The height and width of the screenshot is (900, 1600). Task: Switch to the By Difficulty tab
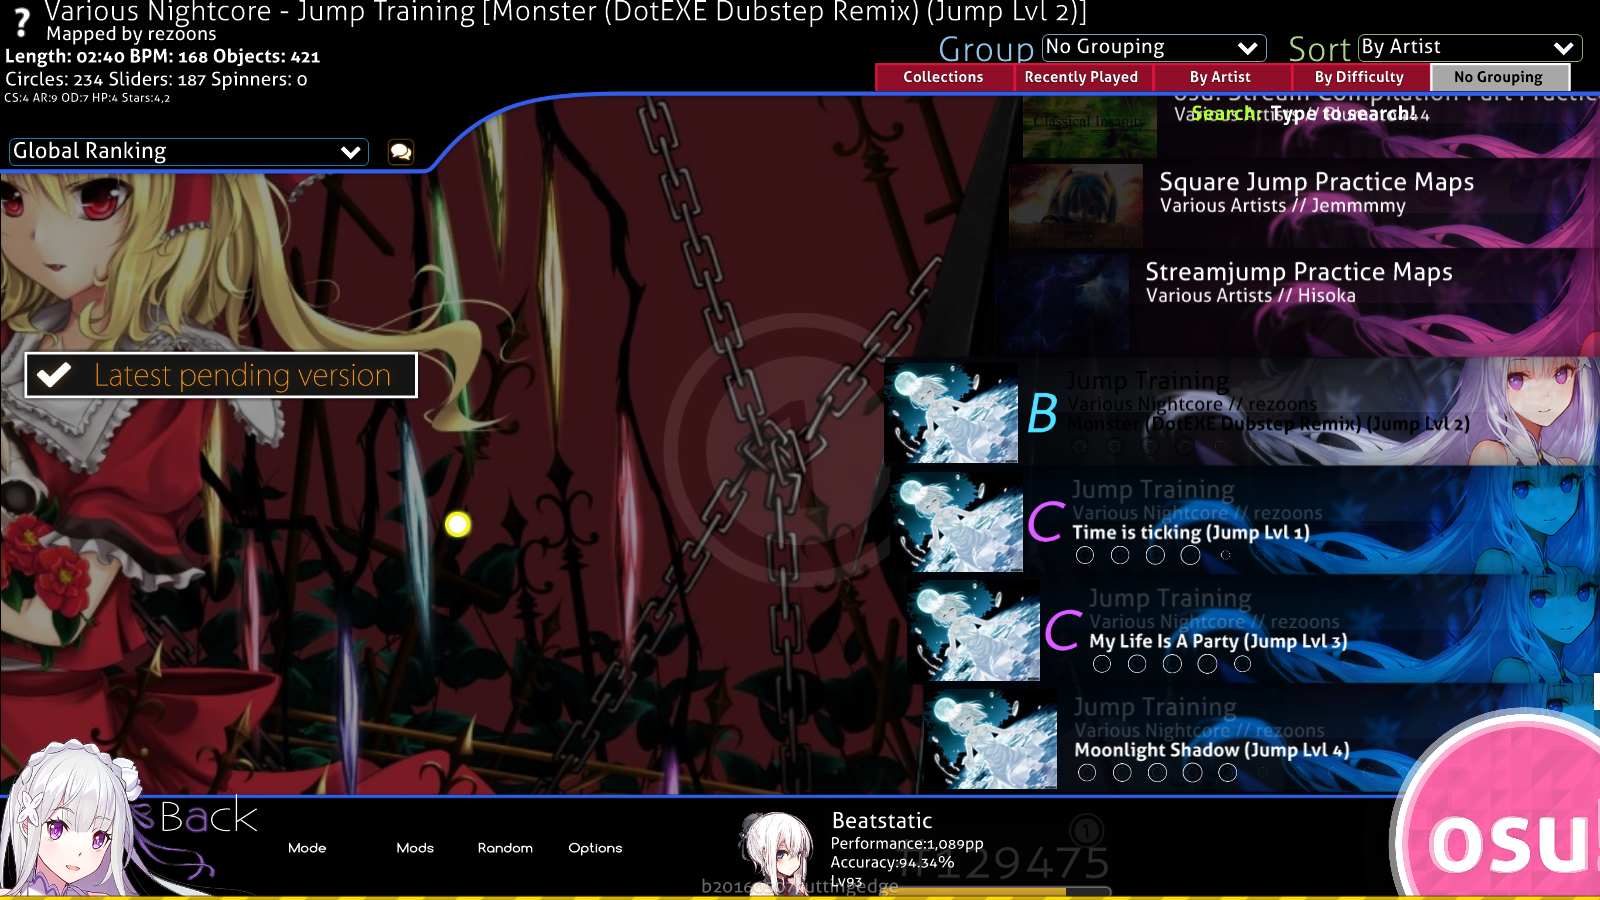(x=1359, y=77)
